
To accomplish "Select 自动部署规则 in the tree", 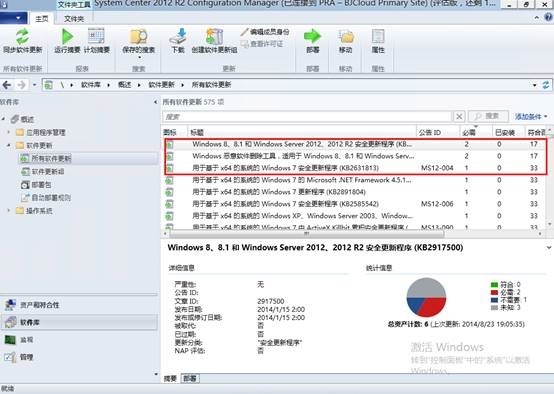I will [x=51, y=198].
